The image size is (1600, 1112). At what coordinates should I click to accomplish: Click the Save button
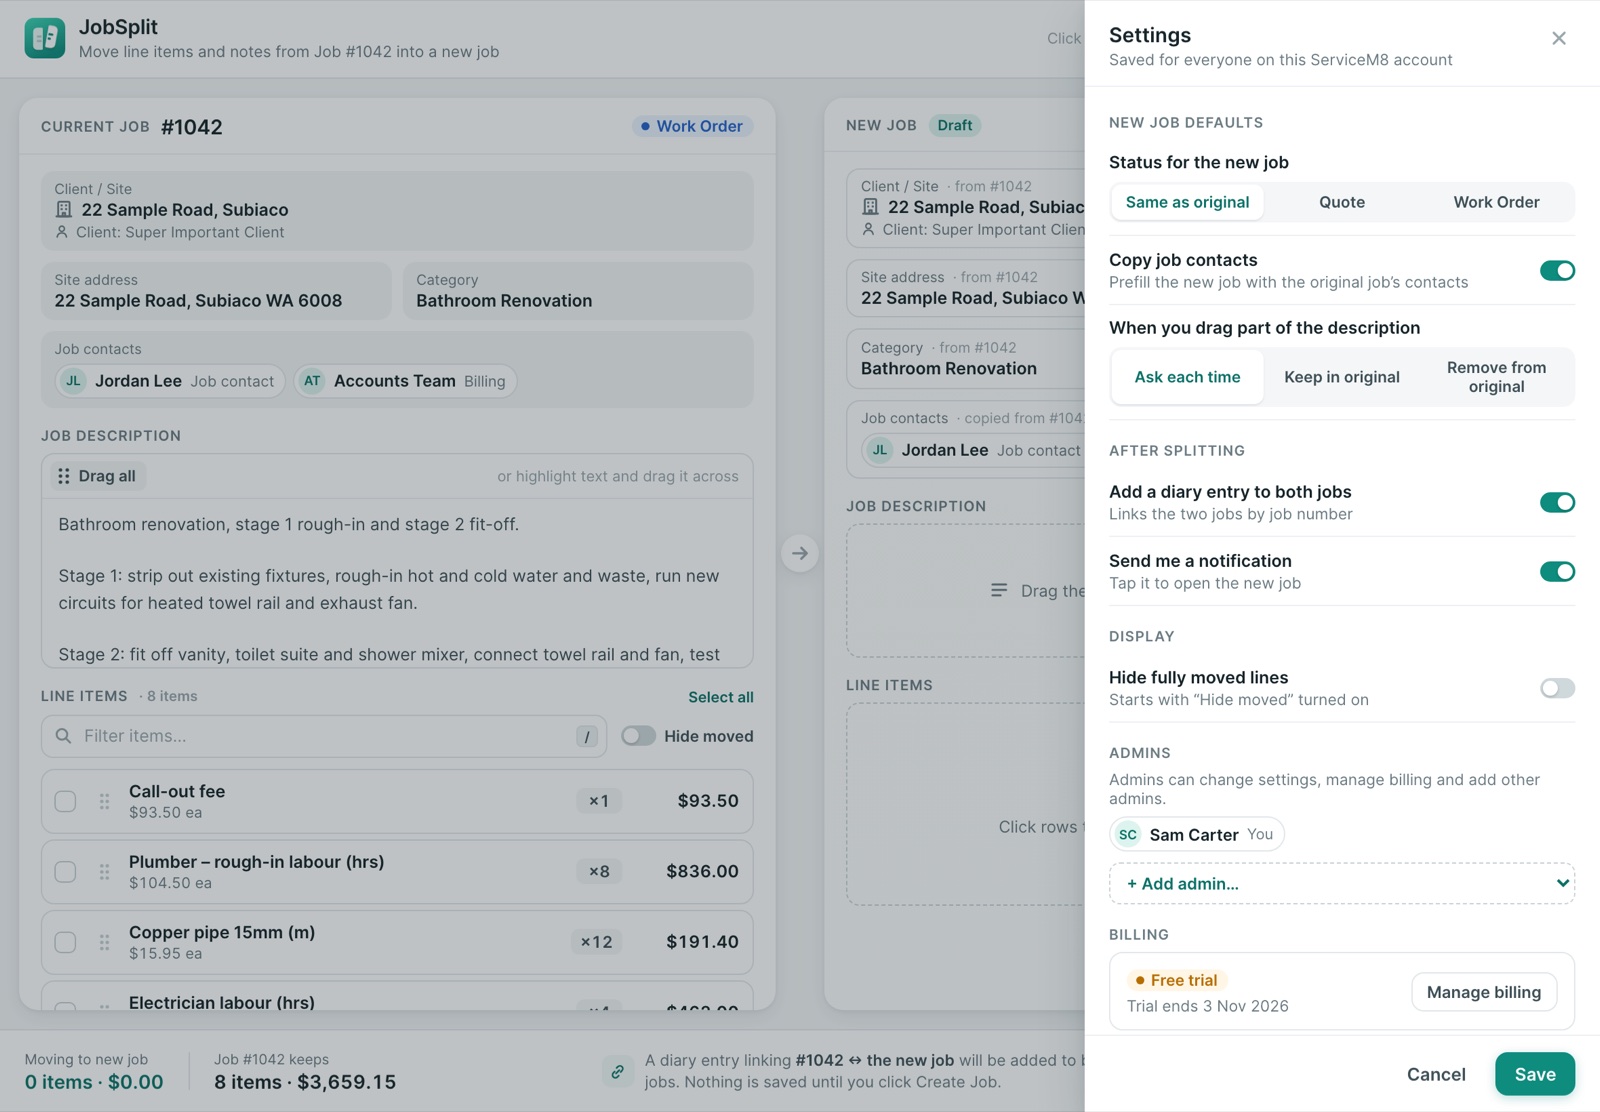coord(1535,1074)
